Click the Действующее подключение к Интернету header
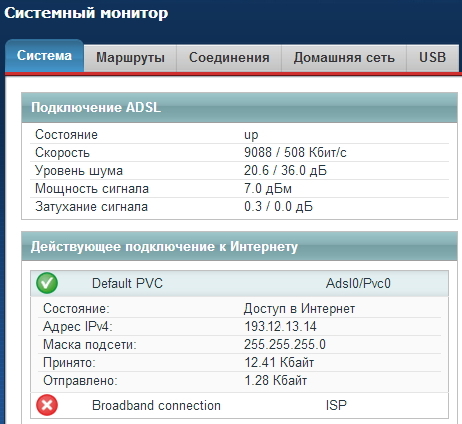 coord(239,247)
